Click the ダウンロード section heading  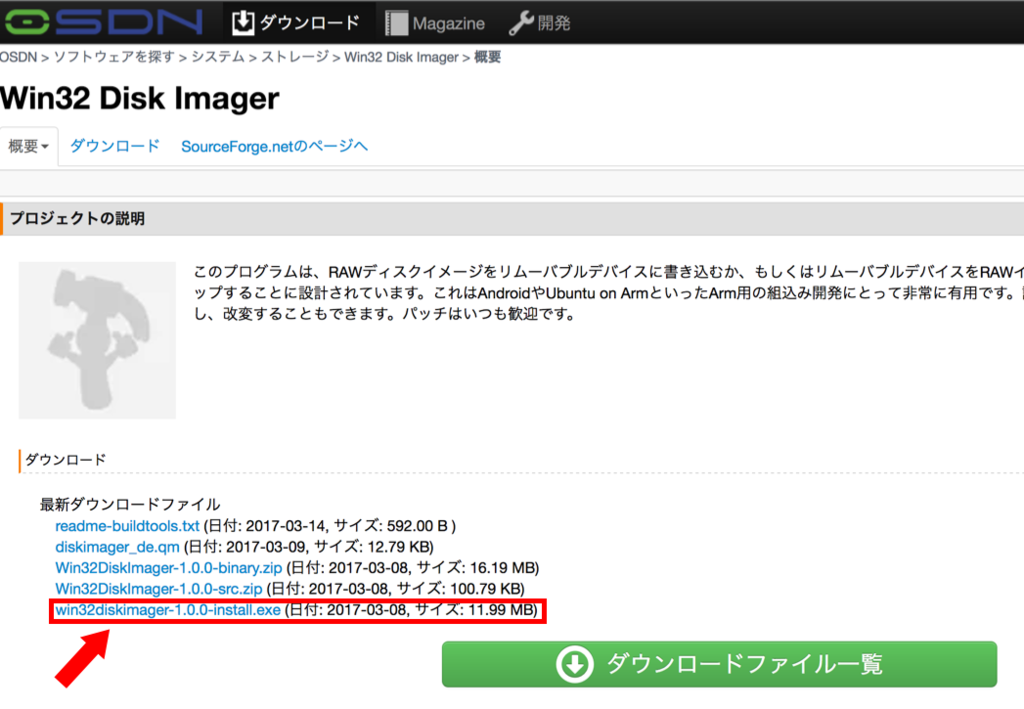65,460
